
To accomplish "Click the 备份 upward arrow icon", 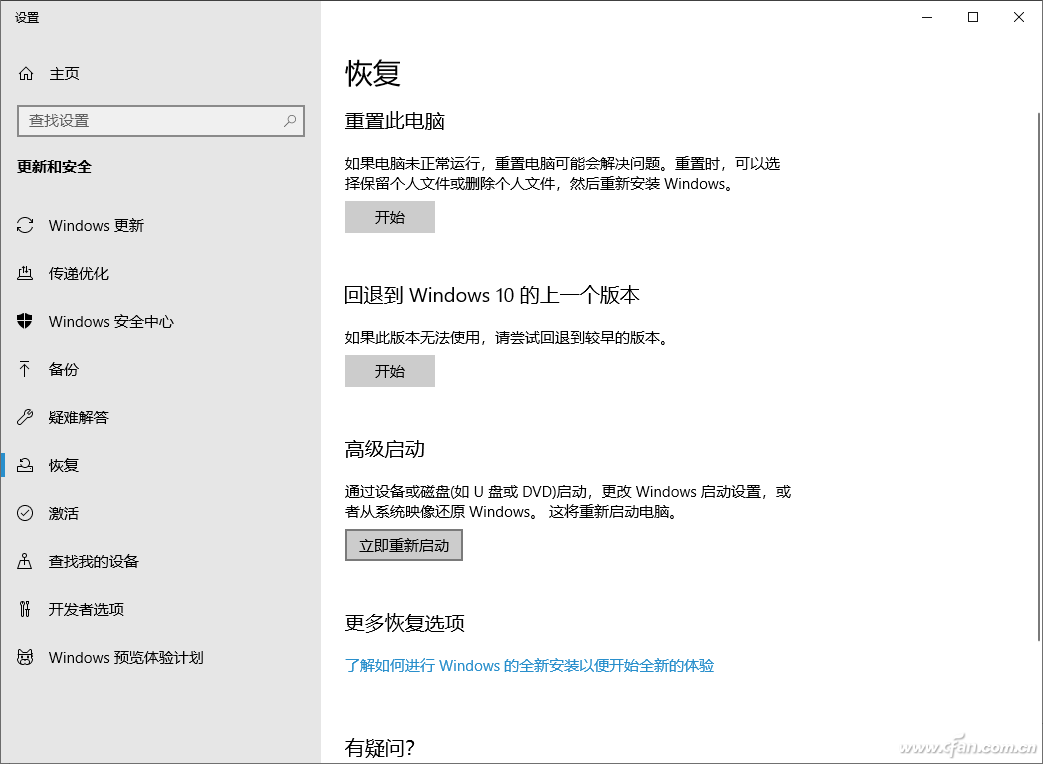I will pos(25,369).
